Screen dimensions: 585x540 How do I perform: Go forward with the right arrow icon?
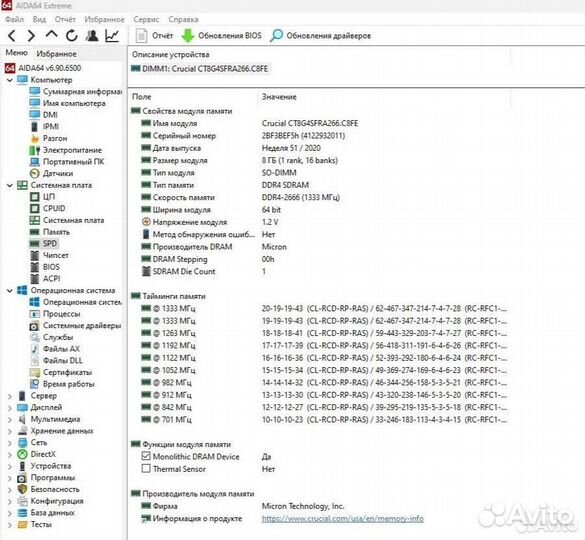point(31,36)
